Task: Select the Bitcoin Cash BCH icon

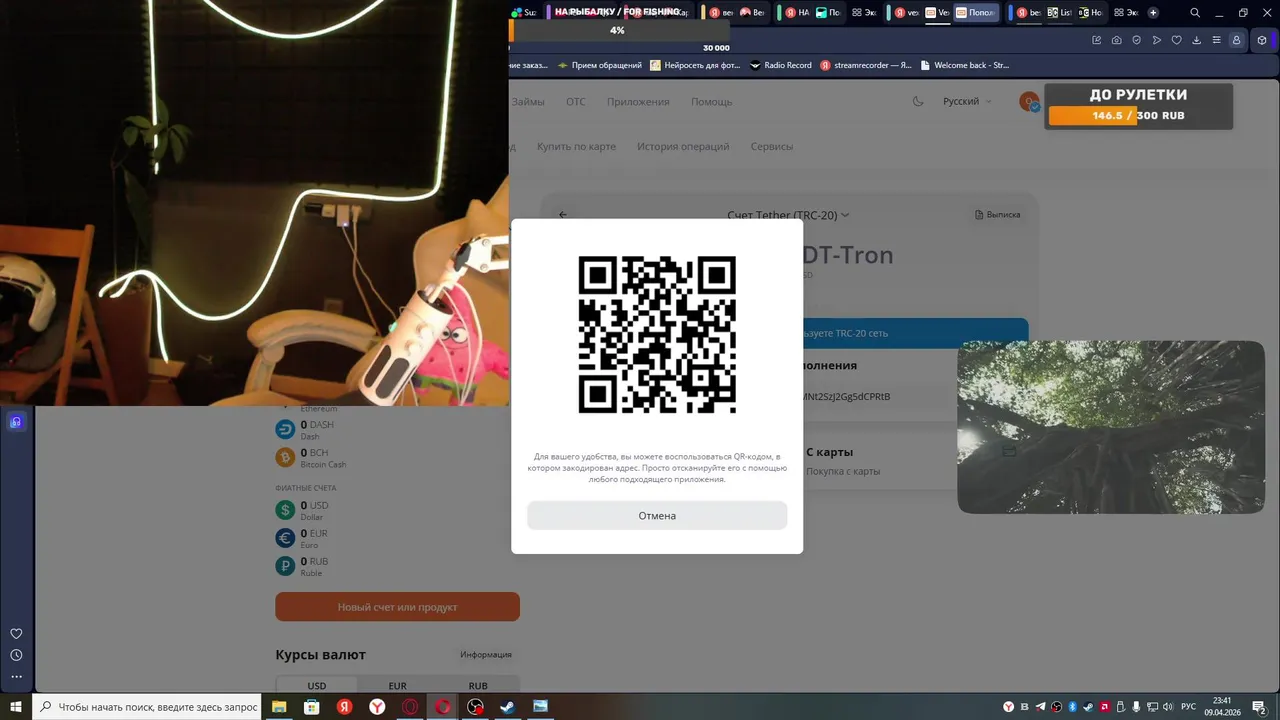Action: point(285,457)
